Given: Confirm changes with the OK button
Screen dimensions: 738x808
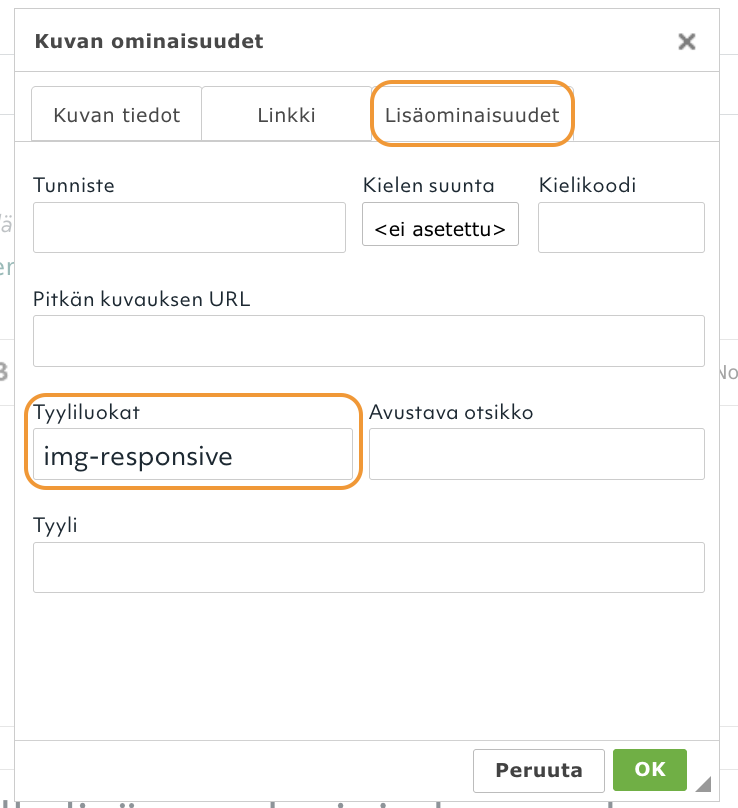Looking at the screenshot, I should click(x=650, y=770).
